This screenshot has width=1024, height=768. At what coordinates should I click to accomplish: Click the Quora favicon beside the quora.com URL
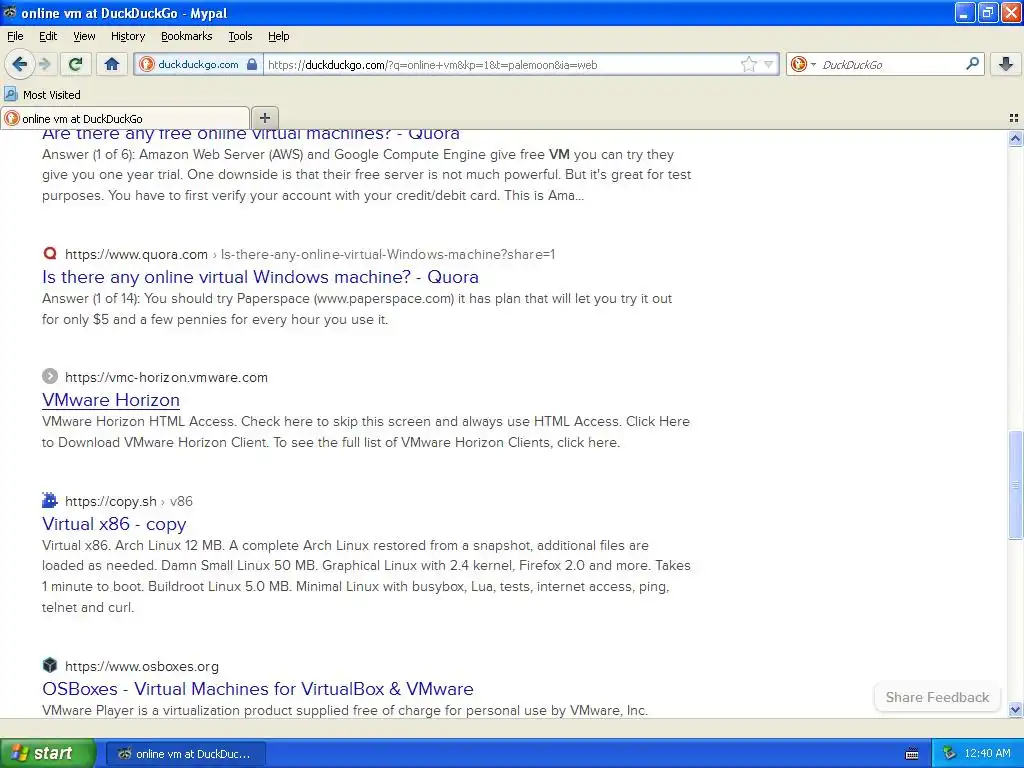[50, 253]
